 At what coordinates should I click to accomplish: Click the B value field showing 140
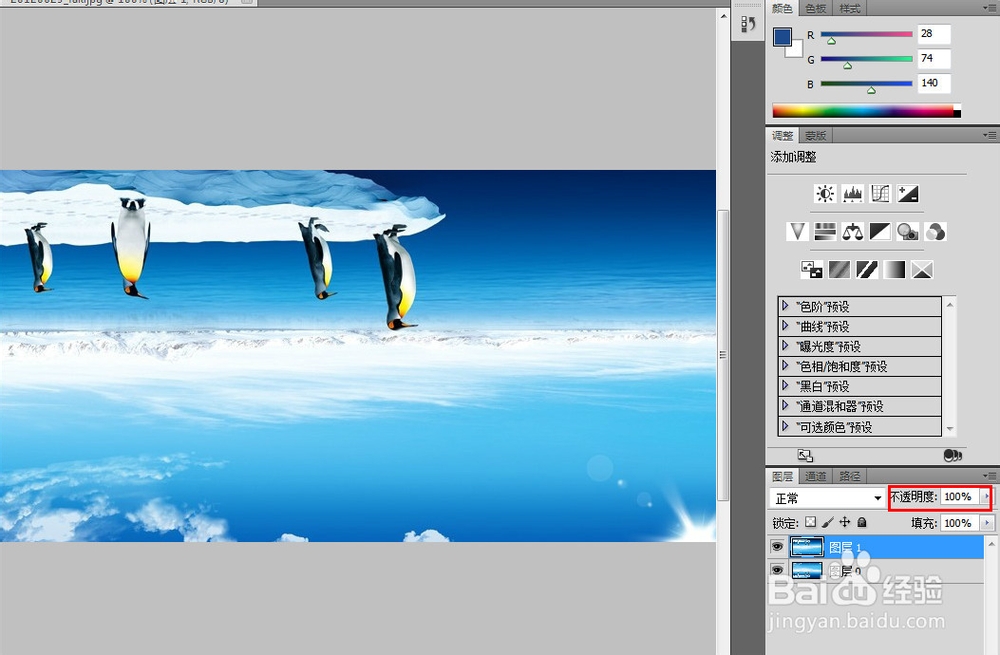click(x=934, y=83)
